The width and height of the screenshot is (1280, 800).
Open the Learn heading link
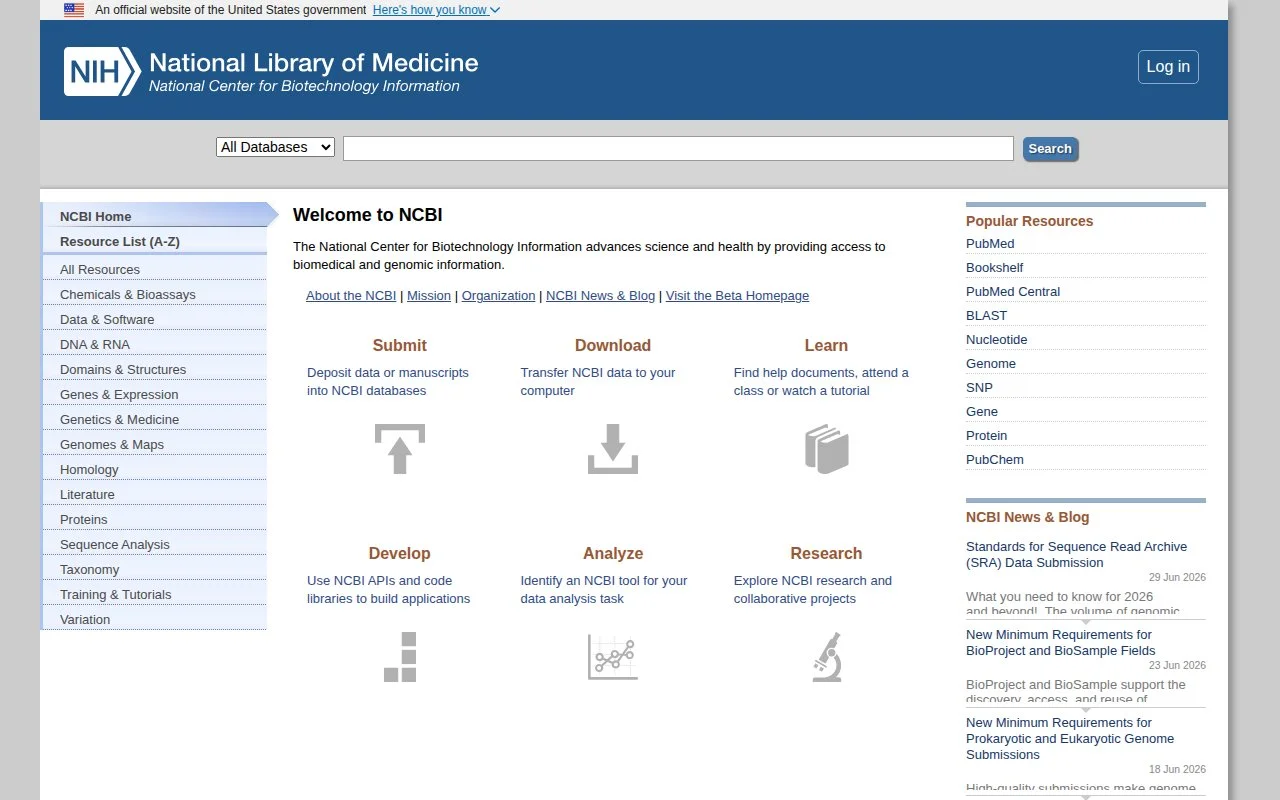point(826,345)
